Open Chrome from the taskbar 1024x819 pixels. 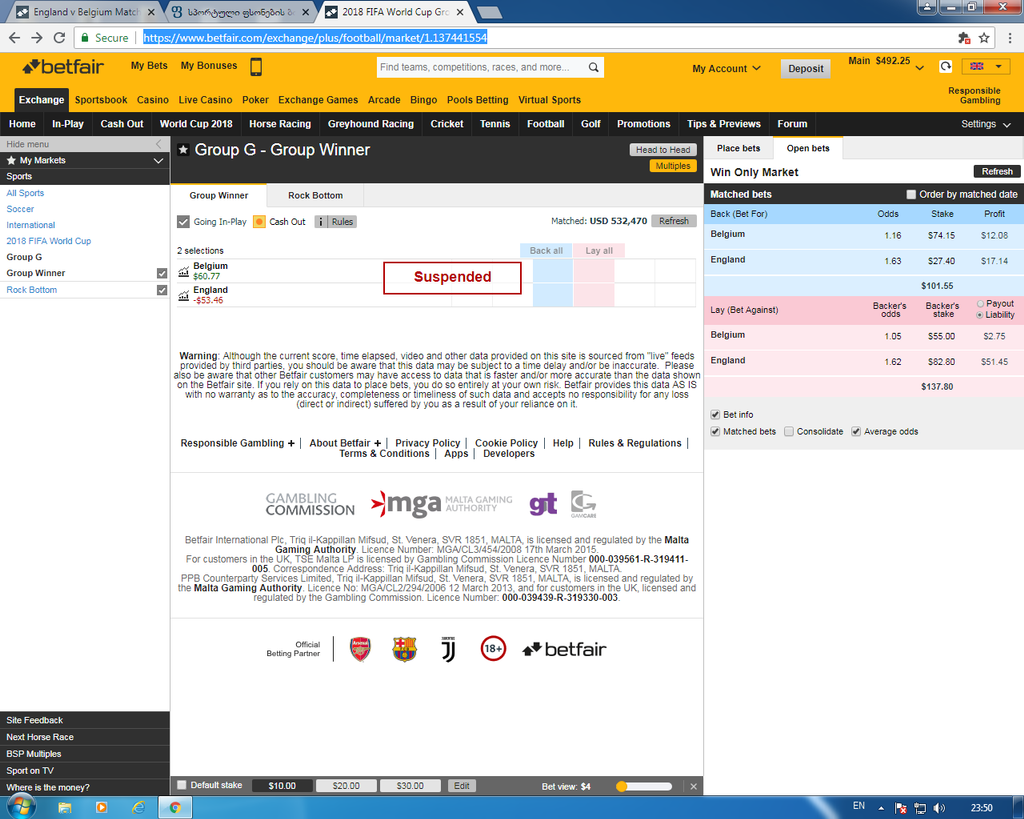tap(175, 808)
